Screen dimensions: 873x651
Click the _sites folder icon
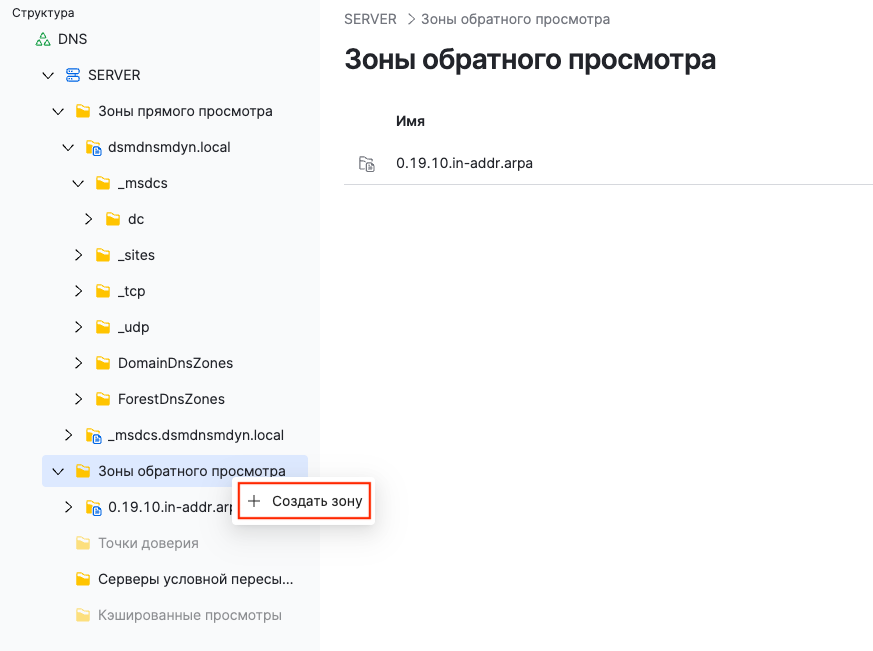click(x=103, y=255)
